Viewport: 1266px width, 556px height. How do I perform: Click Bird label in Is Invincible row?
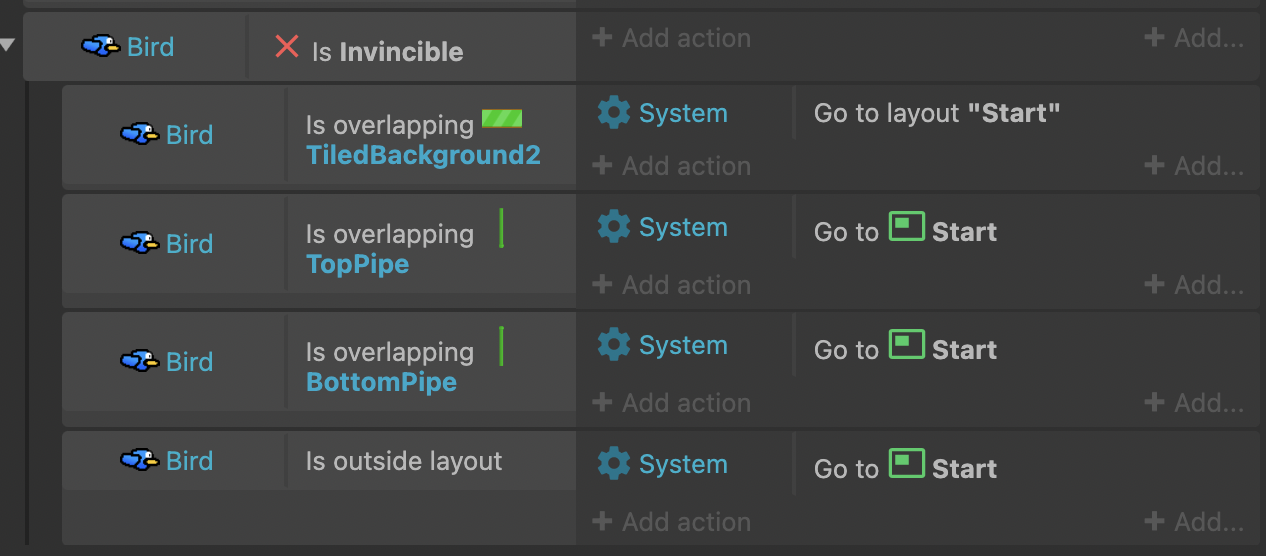[150, 47]
